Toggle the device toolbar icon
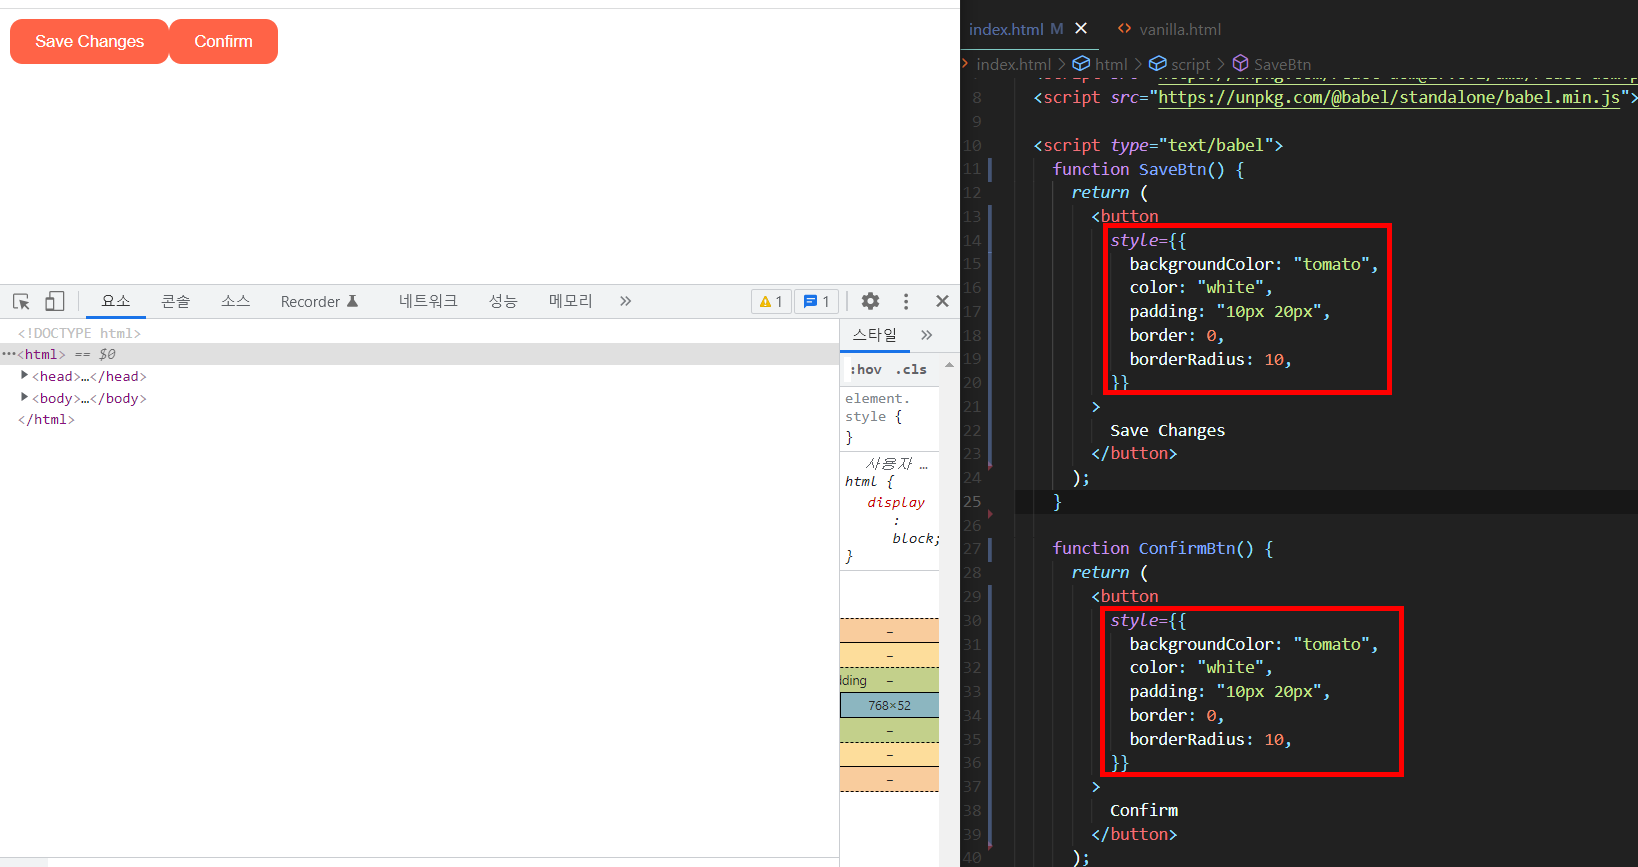 pos(55,301)
